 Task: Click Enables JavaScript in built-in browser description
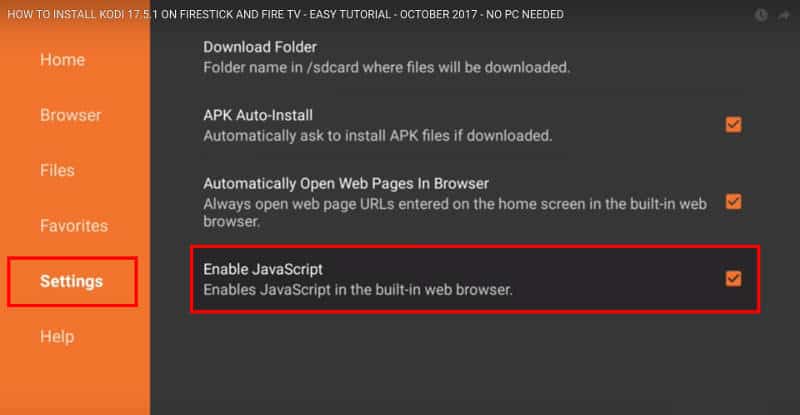358,290
